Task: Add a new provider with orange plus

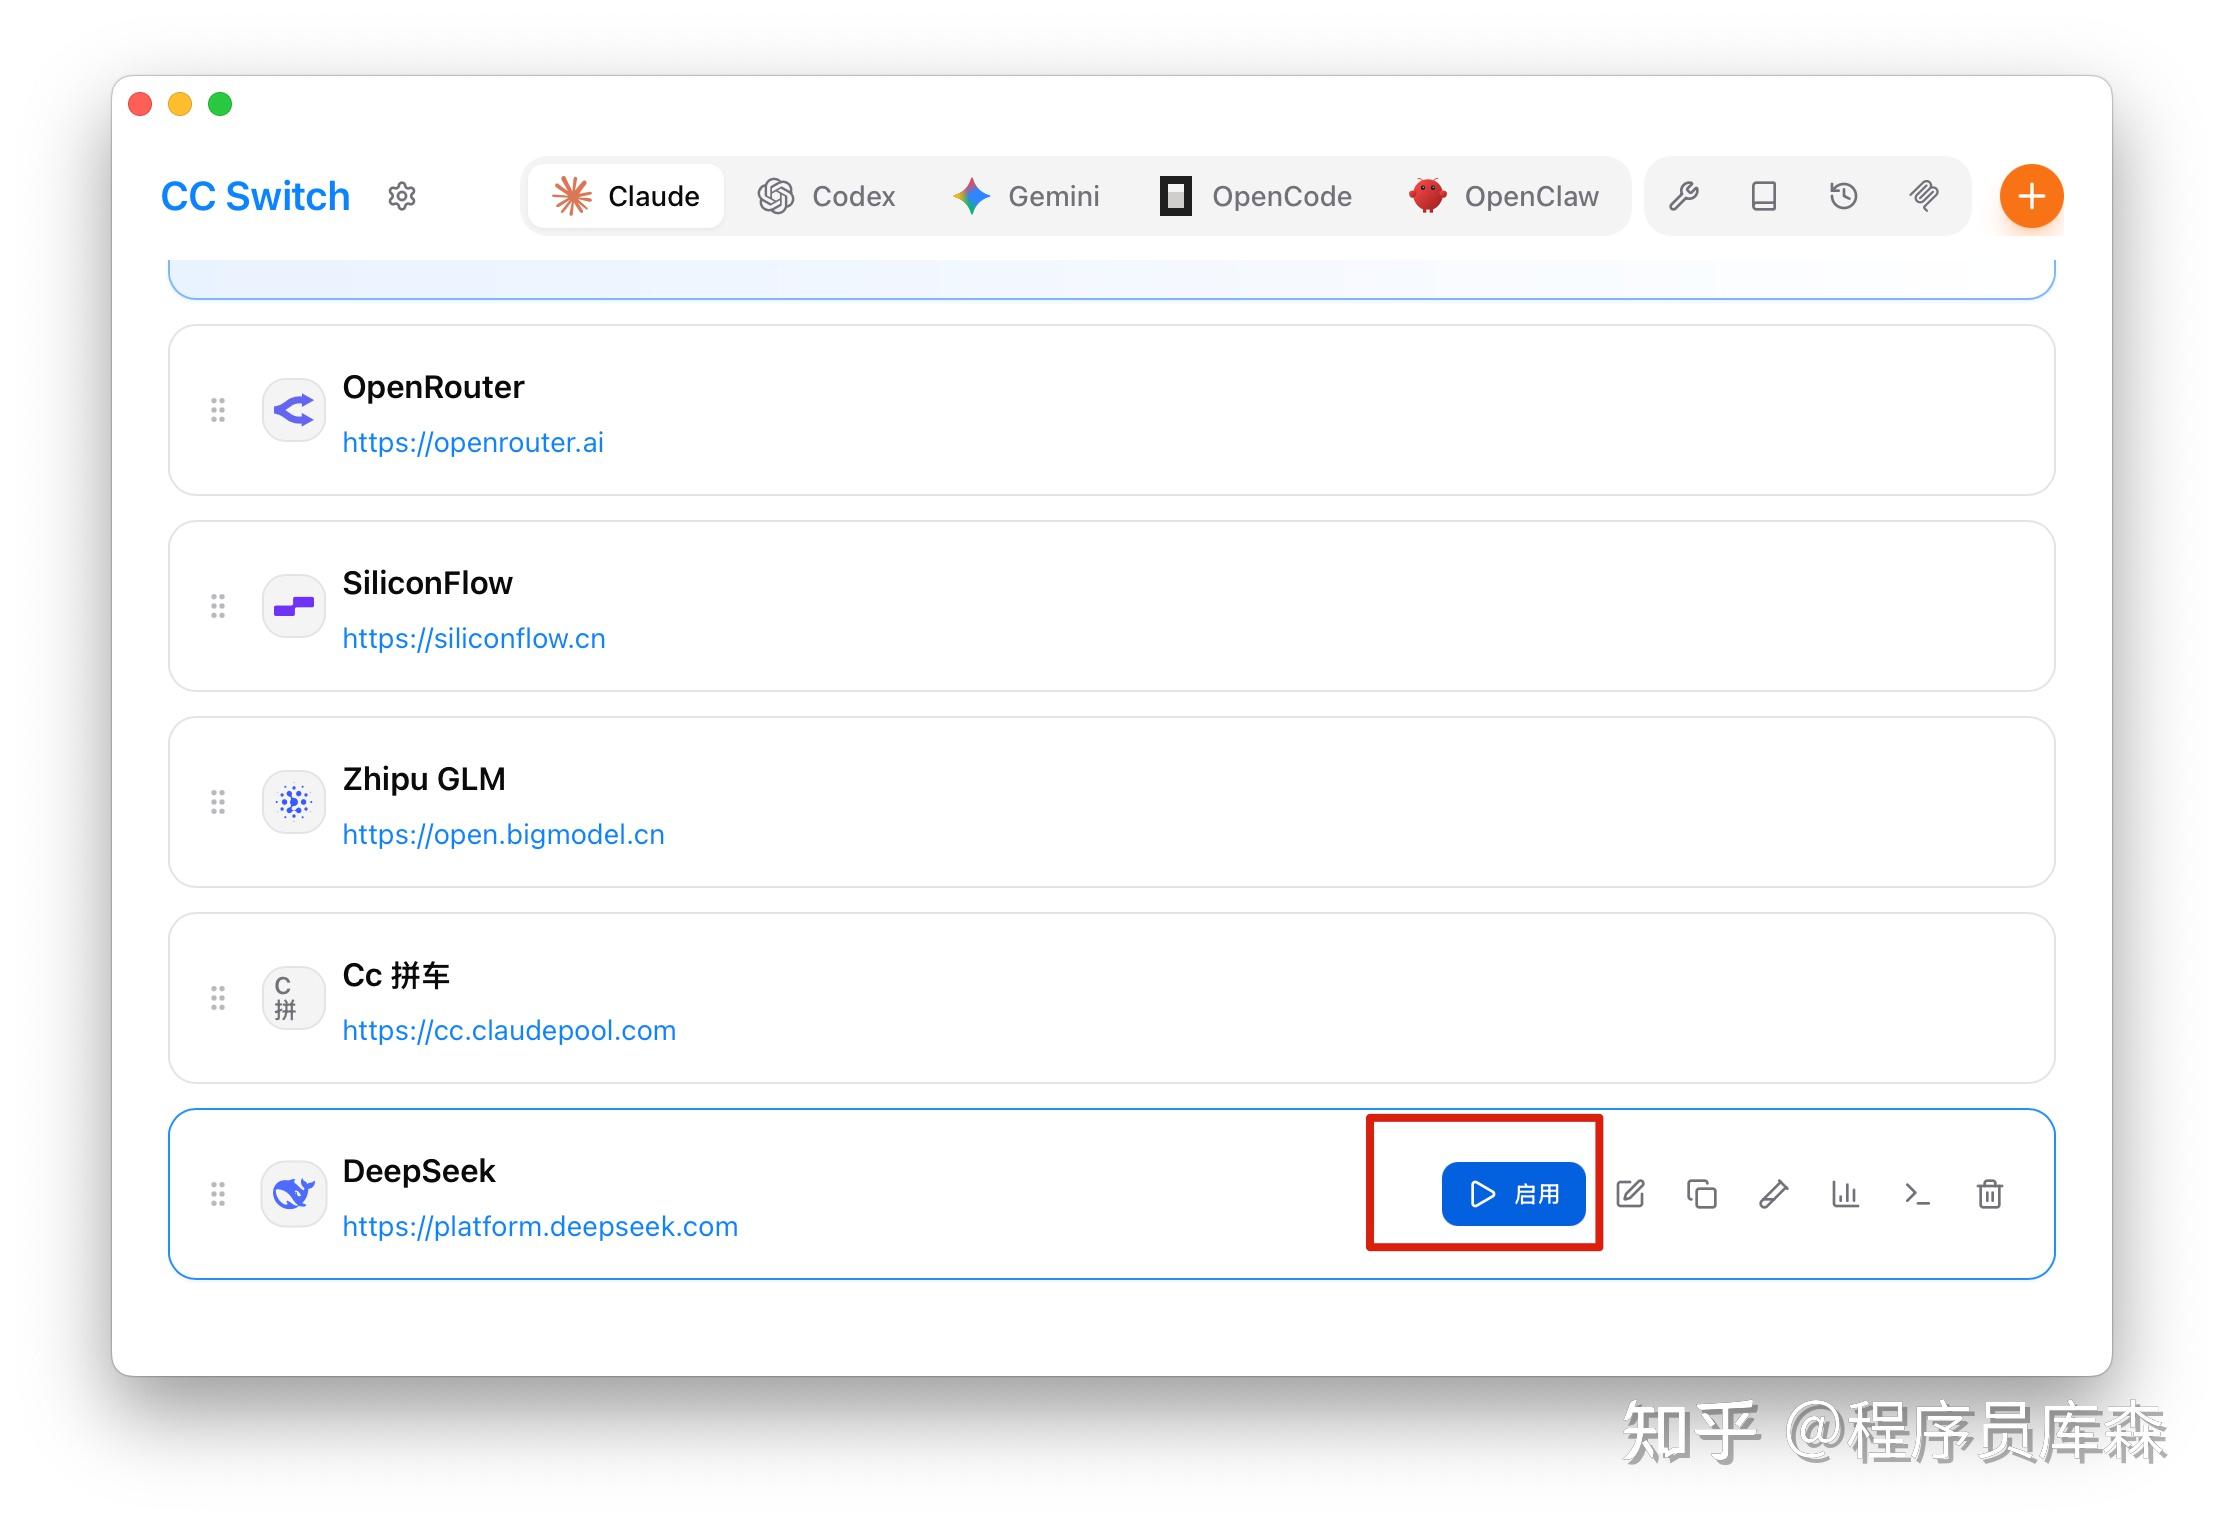Action: 2031,196
